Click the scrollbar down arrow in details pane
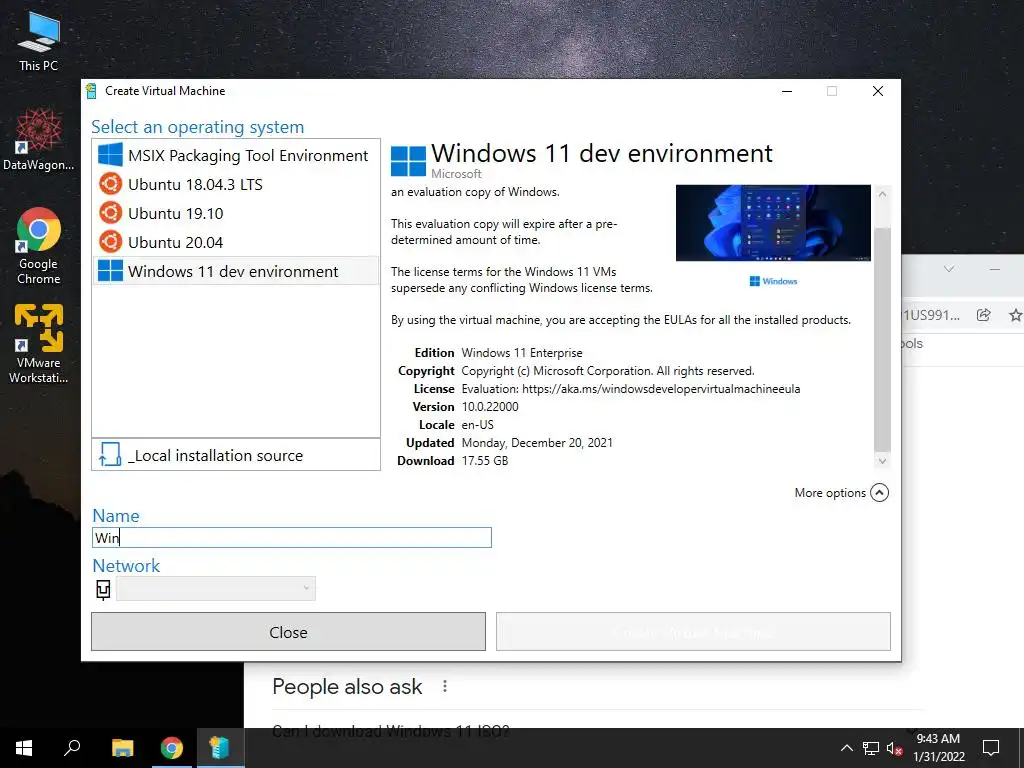This screenshot has height=768, width=1024. tap(882, 460)
